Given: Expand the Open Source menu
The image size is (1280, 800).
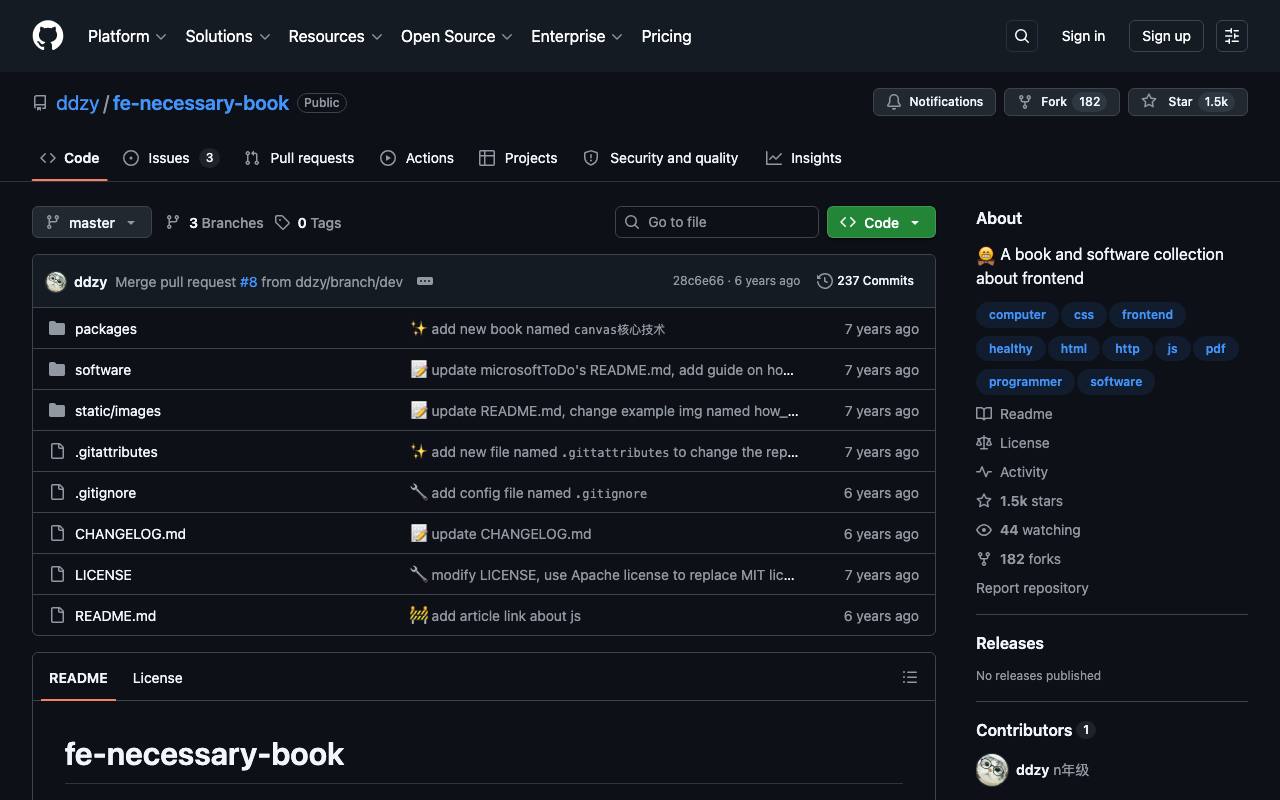Looking at the screenshot, I should (457, 36).
